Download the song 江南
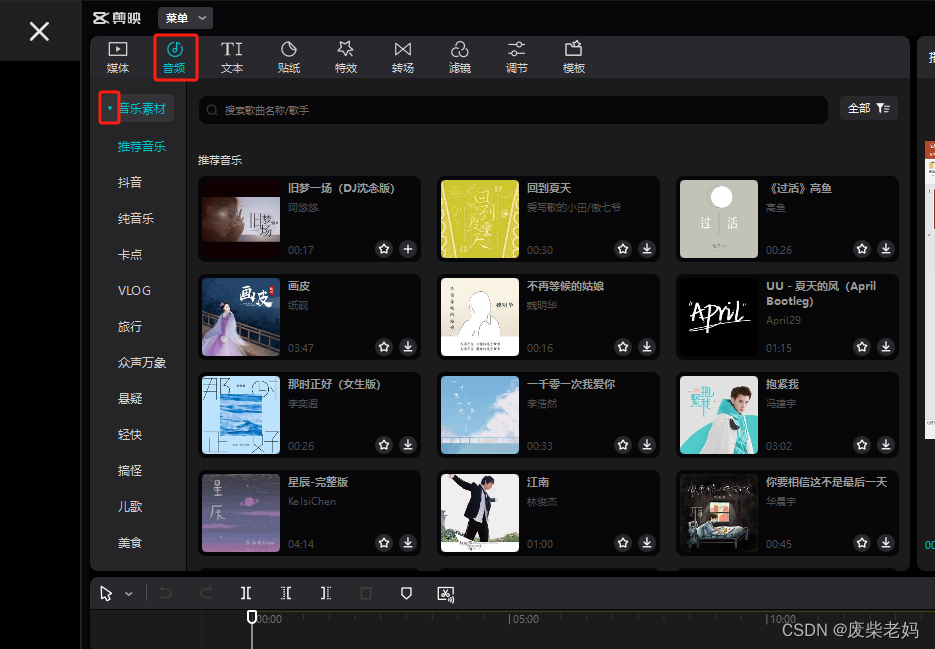 (647, 543)
